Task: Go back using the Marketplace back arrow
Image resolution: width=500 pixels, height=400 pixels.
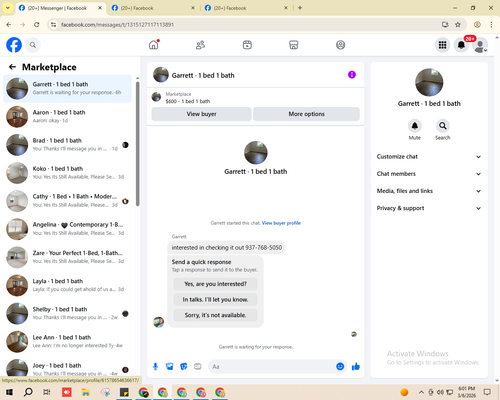Action: [13, 67]
